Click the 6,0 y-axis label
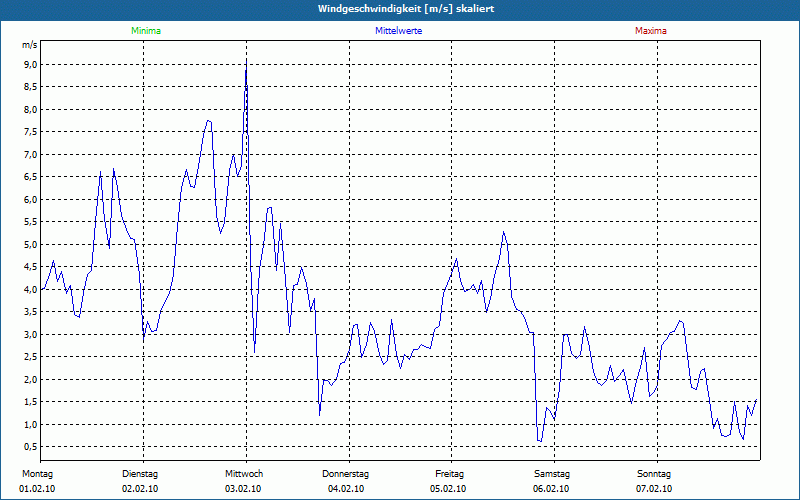This screenshot has width=800, height=500. [31, 199]
